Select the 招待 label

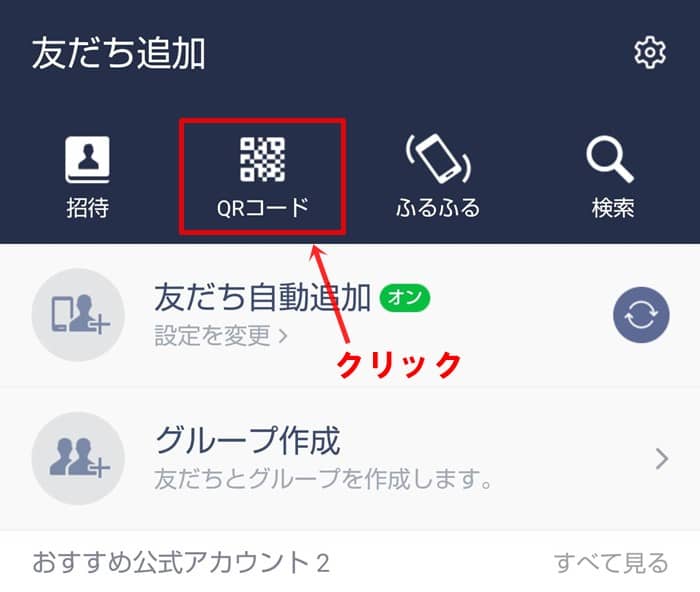click(x=88, y=208)
